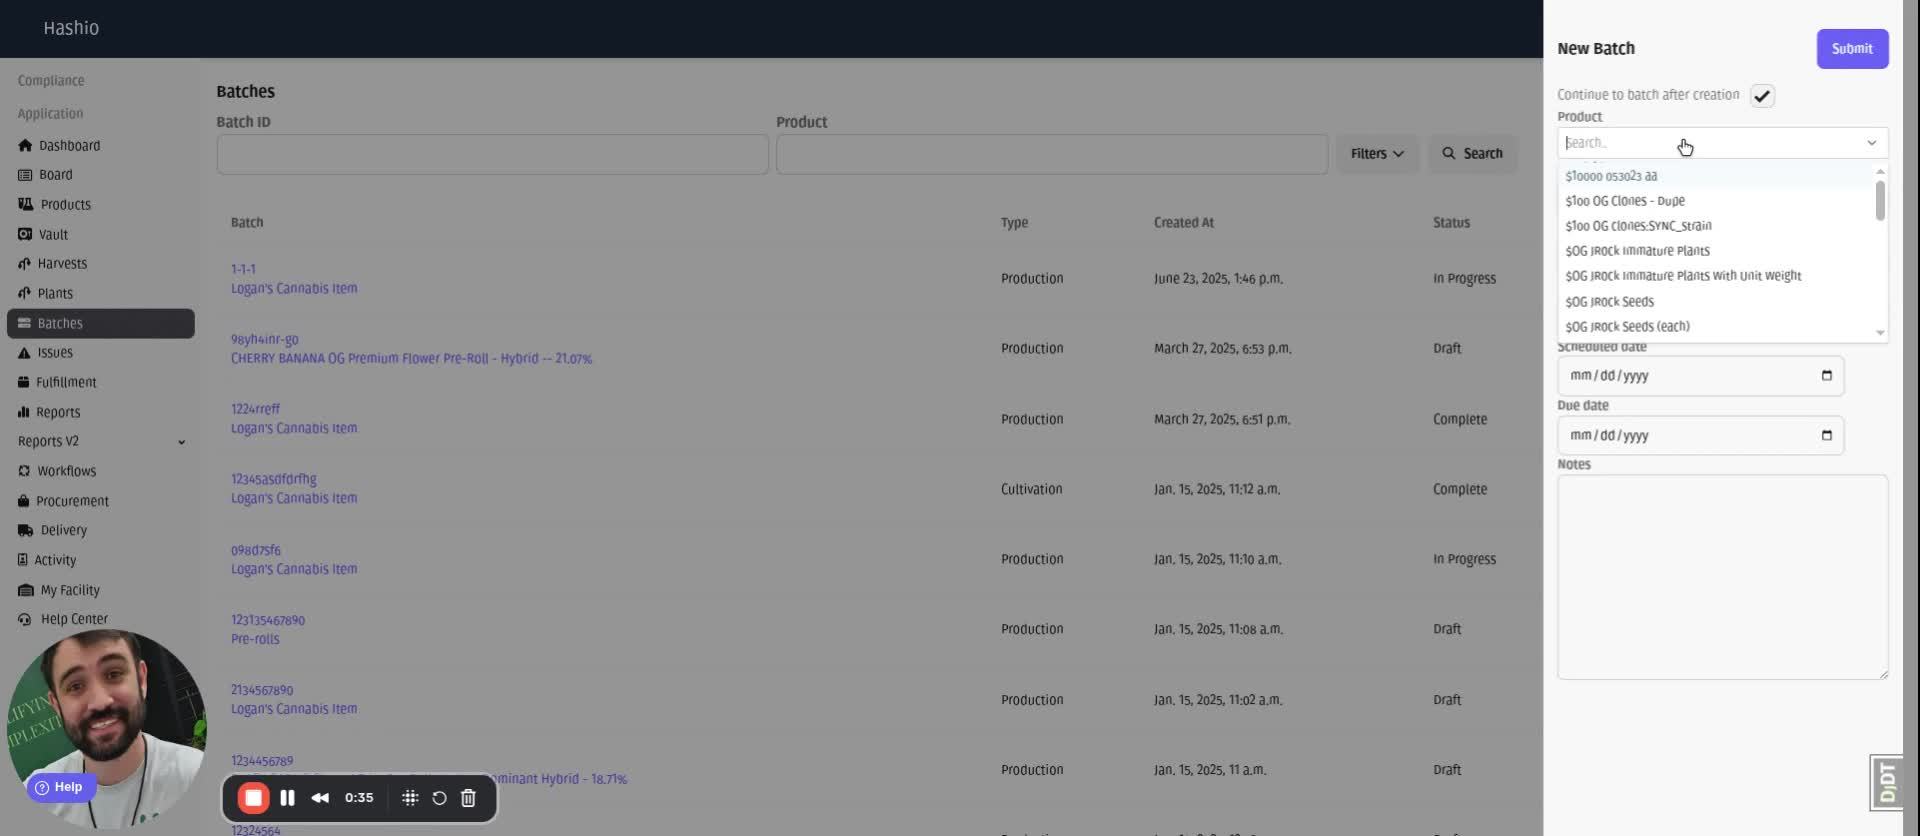
Task: Go to Fulfillment page
Action: coord(57,382)
